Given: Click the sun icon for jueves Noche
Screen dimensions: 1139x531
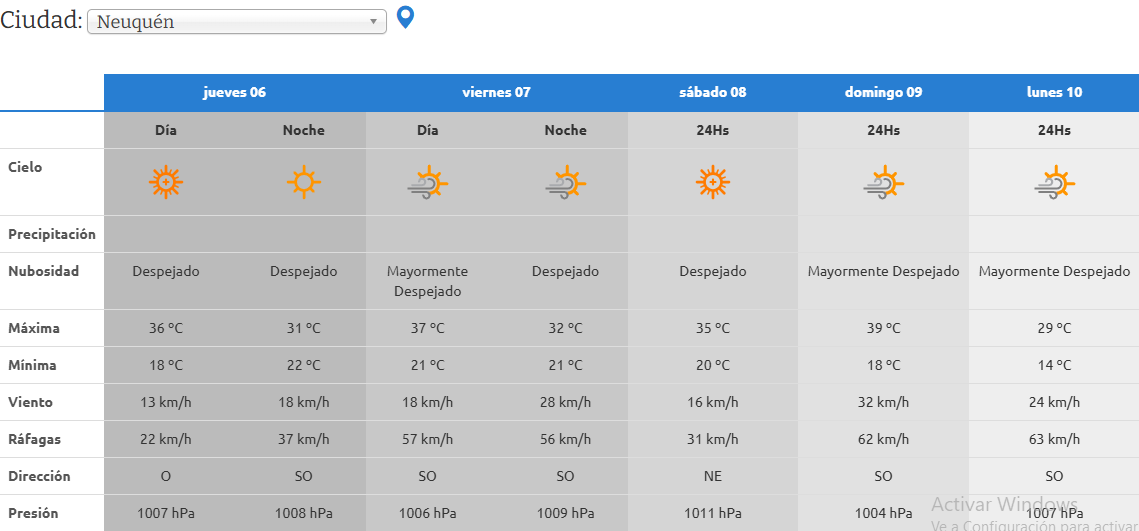Looking at the screenshot, I should (x=304, y=182).
